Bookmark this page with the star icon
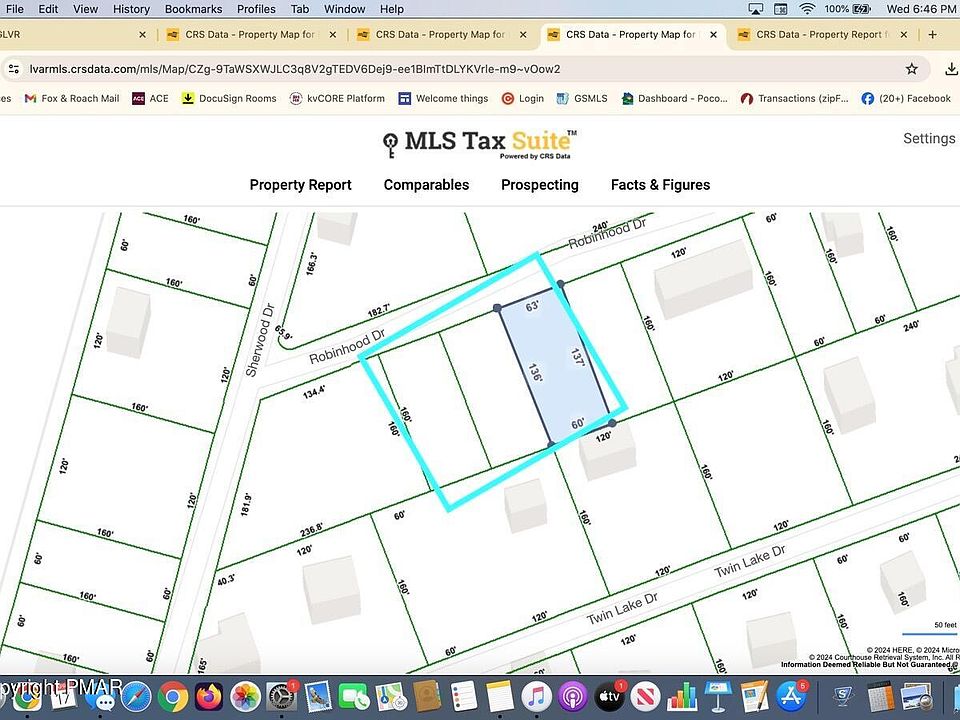Image resolution: width=960 pixels, height=720 pixels. (x=911, y=69)
